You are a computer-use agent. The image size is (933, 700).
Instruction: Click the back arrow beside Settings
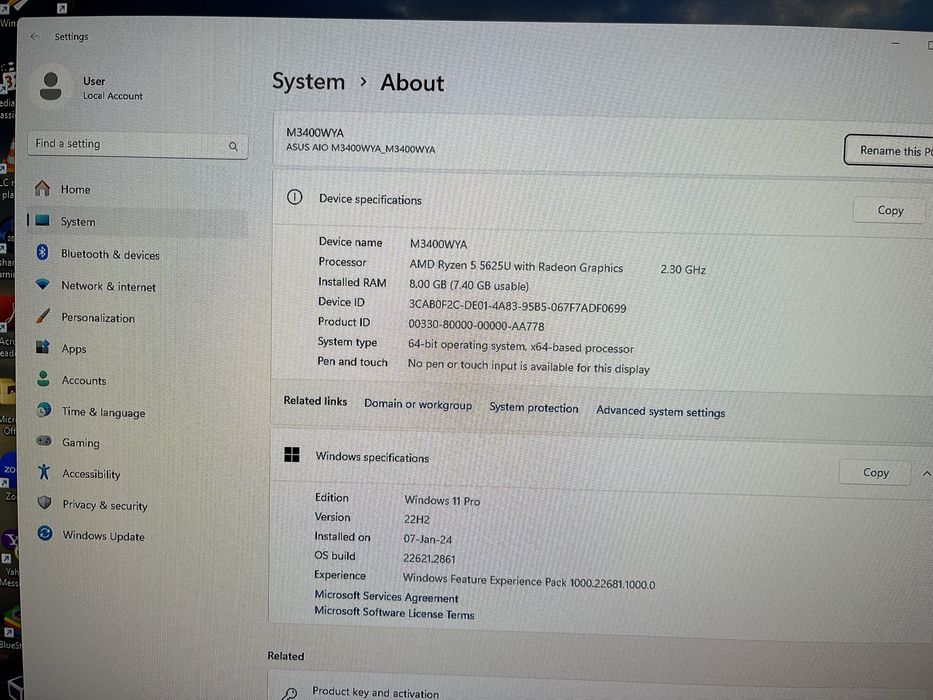(35, 36)
